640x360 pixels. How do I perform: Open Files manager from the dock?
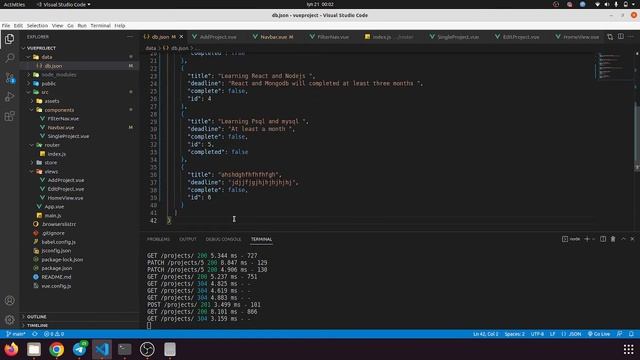tap(34, 349)
